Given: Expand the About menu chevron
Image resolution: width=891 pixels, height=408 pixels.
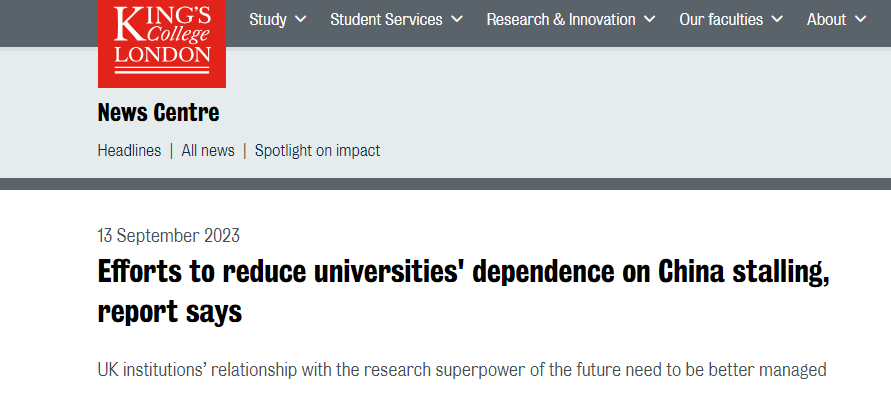Looking at the screenshot, I should point(861,20).
